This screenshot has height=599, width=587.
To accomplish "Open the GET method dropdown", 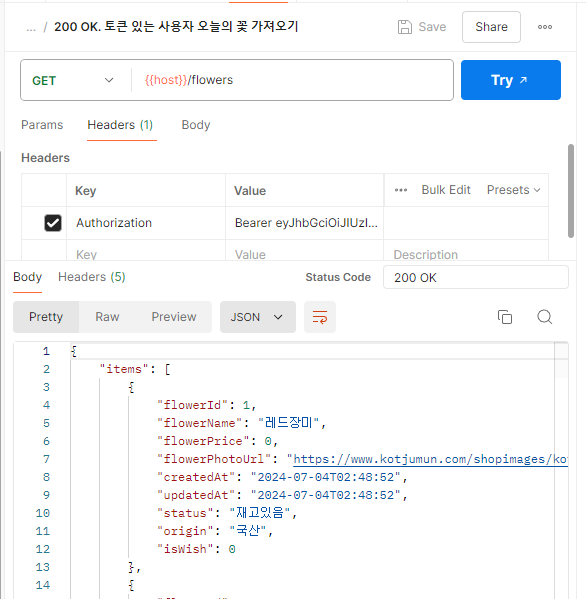I will click(73, 80).
